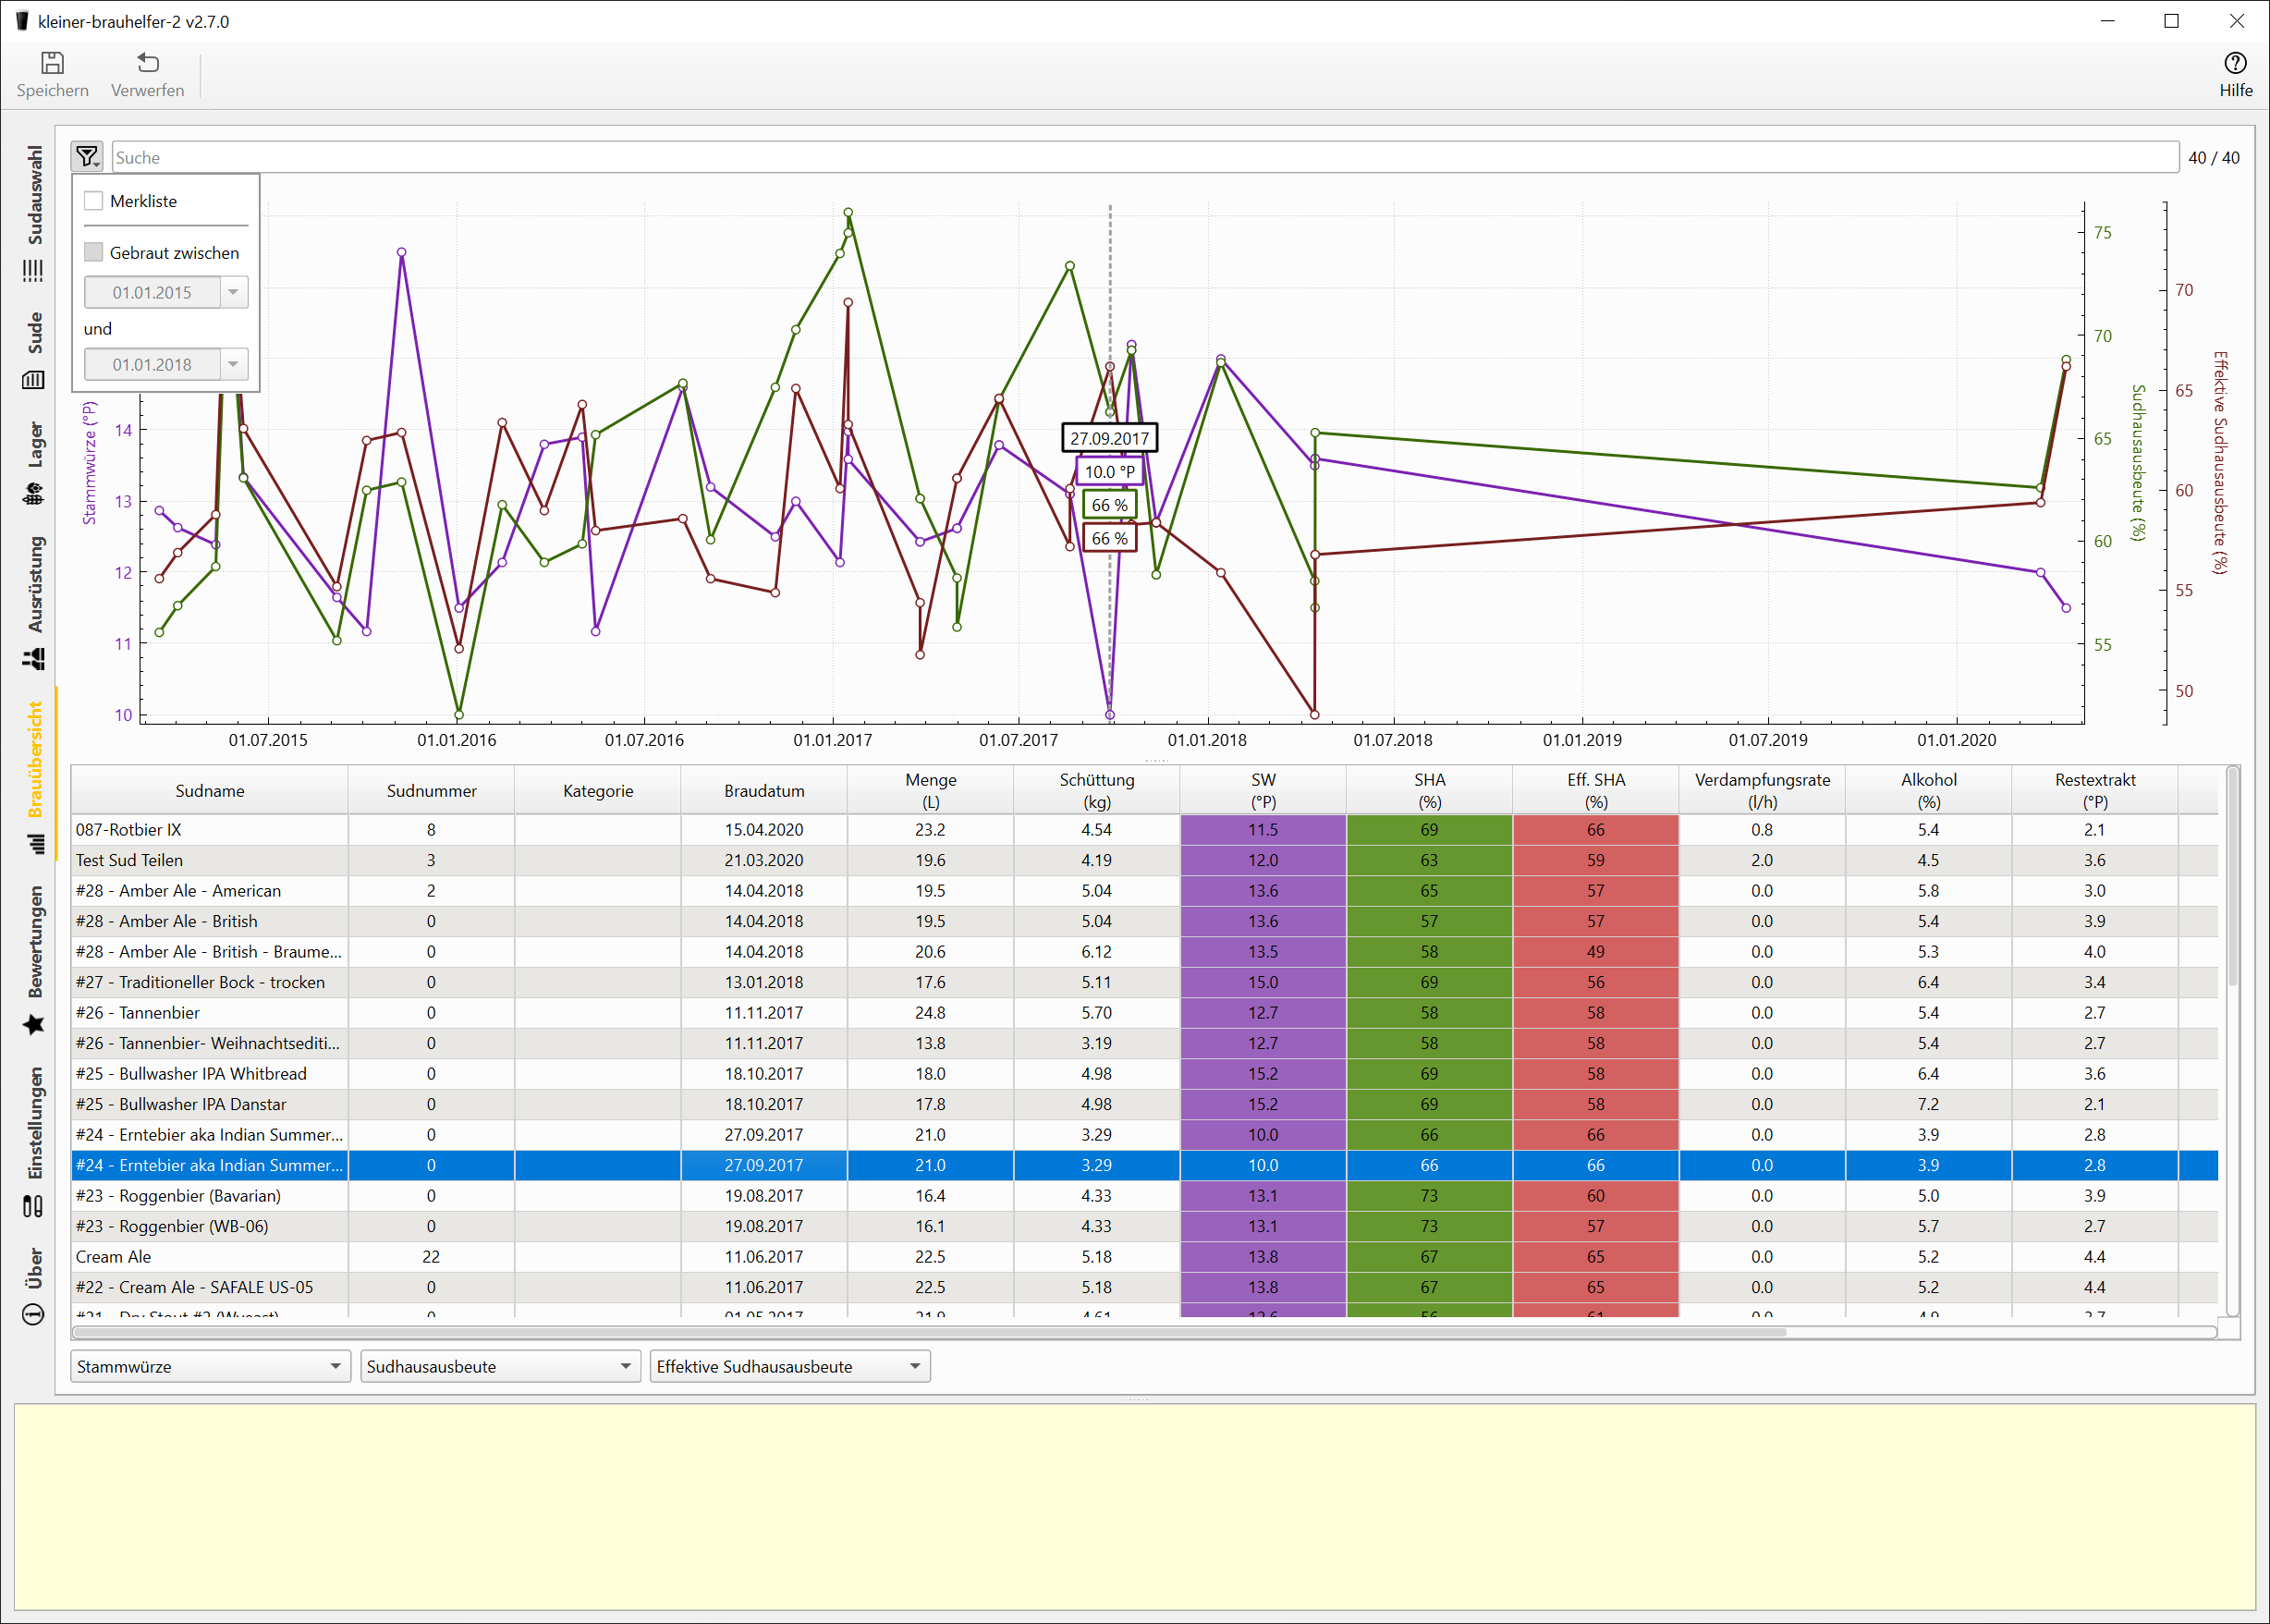Viewport: 2270px width, 1624px height.
Task: Click the Bewertungen star icon
Action: pyautogui.click(x=34, y=1024)
